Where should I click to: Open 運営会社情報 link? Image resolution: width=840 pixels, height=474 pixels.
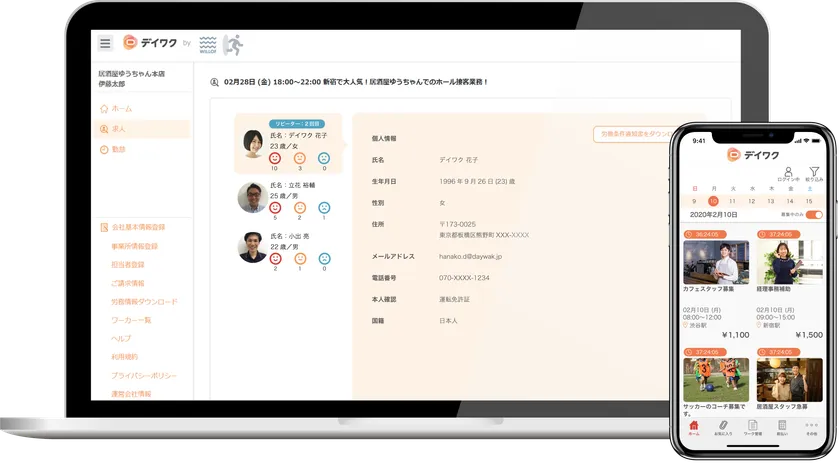click(x=131, y=394)
